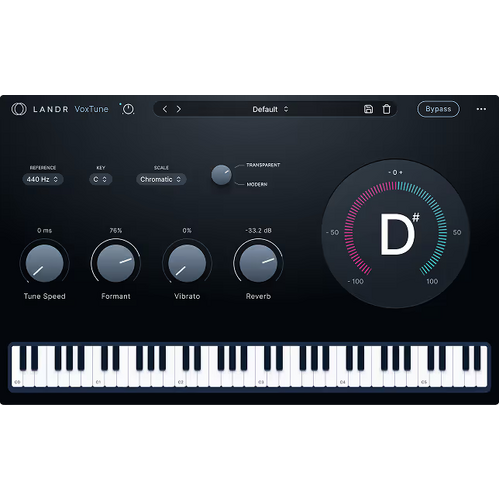Viewport: 500px width, 500px height.
Task: Toggle the VoxTune power button
Action: (128, 109)
